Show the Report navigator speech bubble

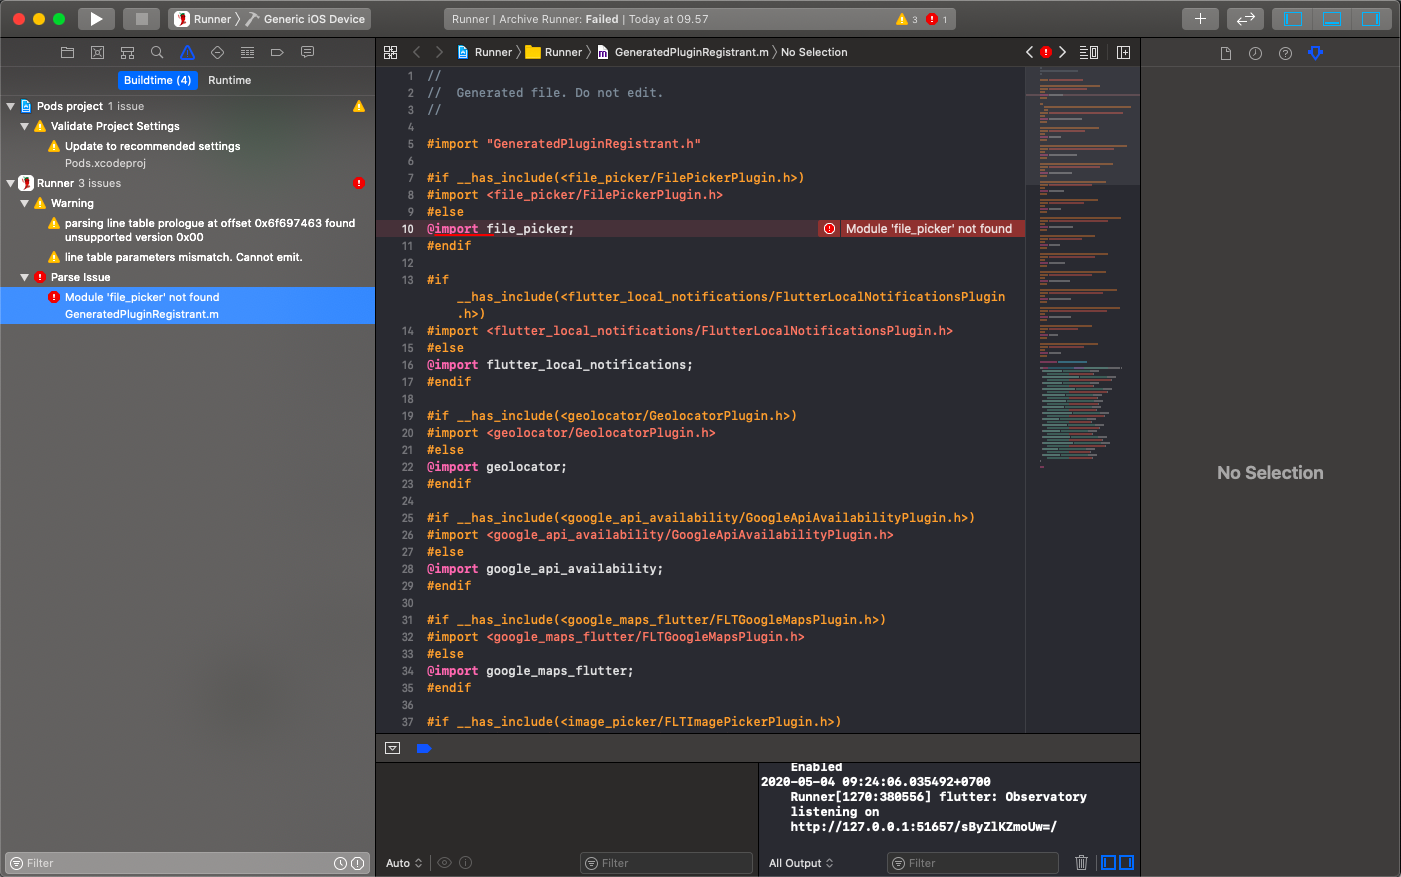pyautogui.click(x=306, y=52)
